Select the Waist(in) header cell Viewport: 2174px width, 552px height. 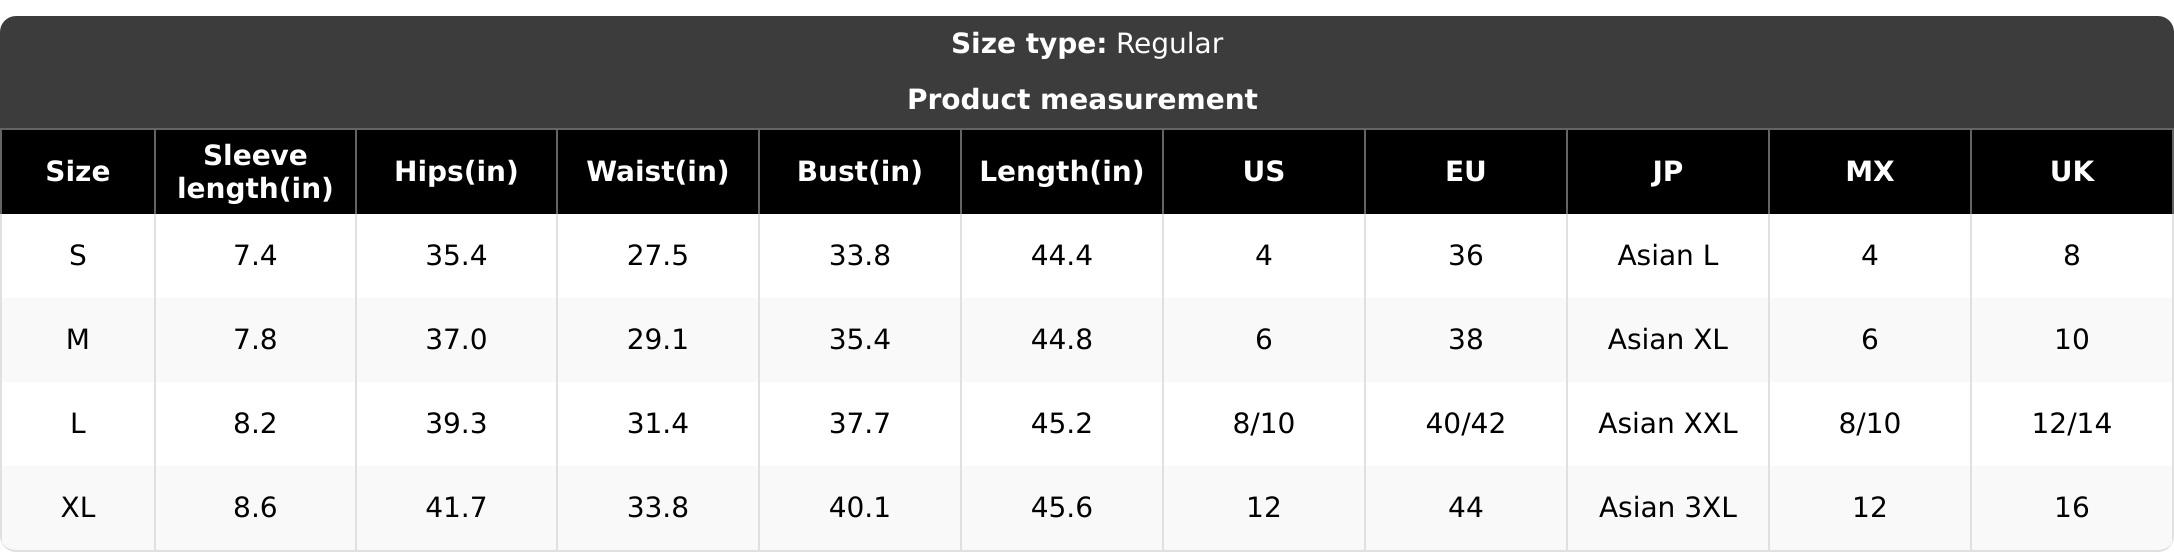(x=658, y=172)
